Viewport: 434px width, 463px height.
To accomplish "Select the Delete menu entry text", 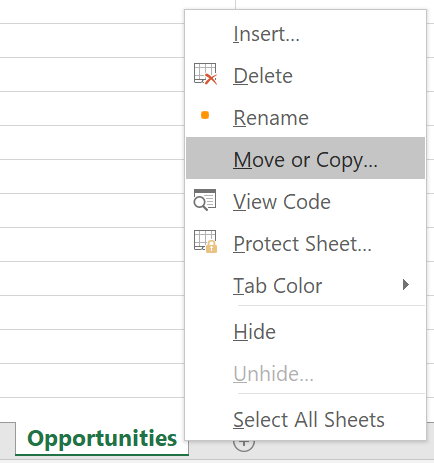I will click(x=263, y=76).
